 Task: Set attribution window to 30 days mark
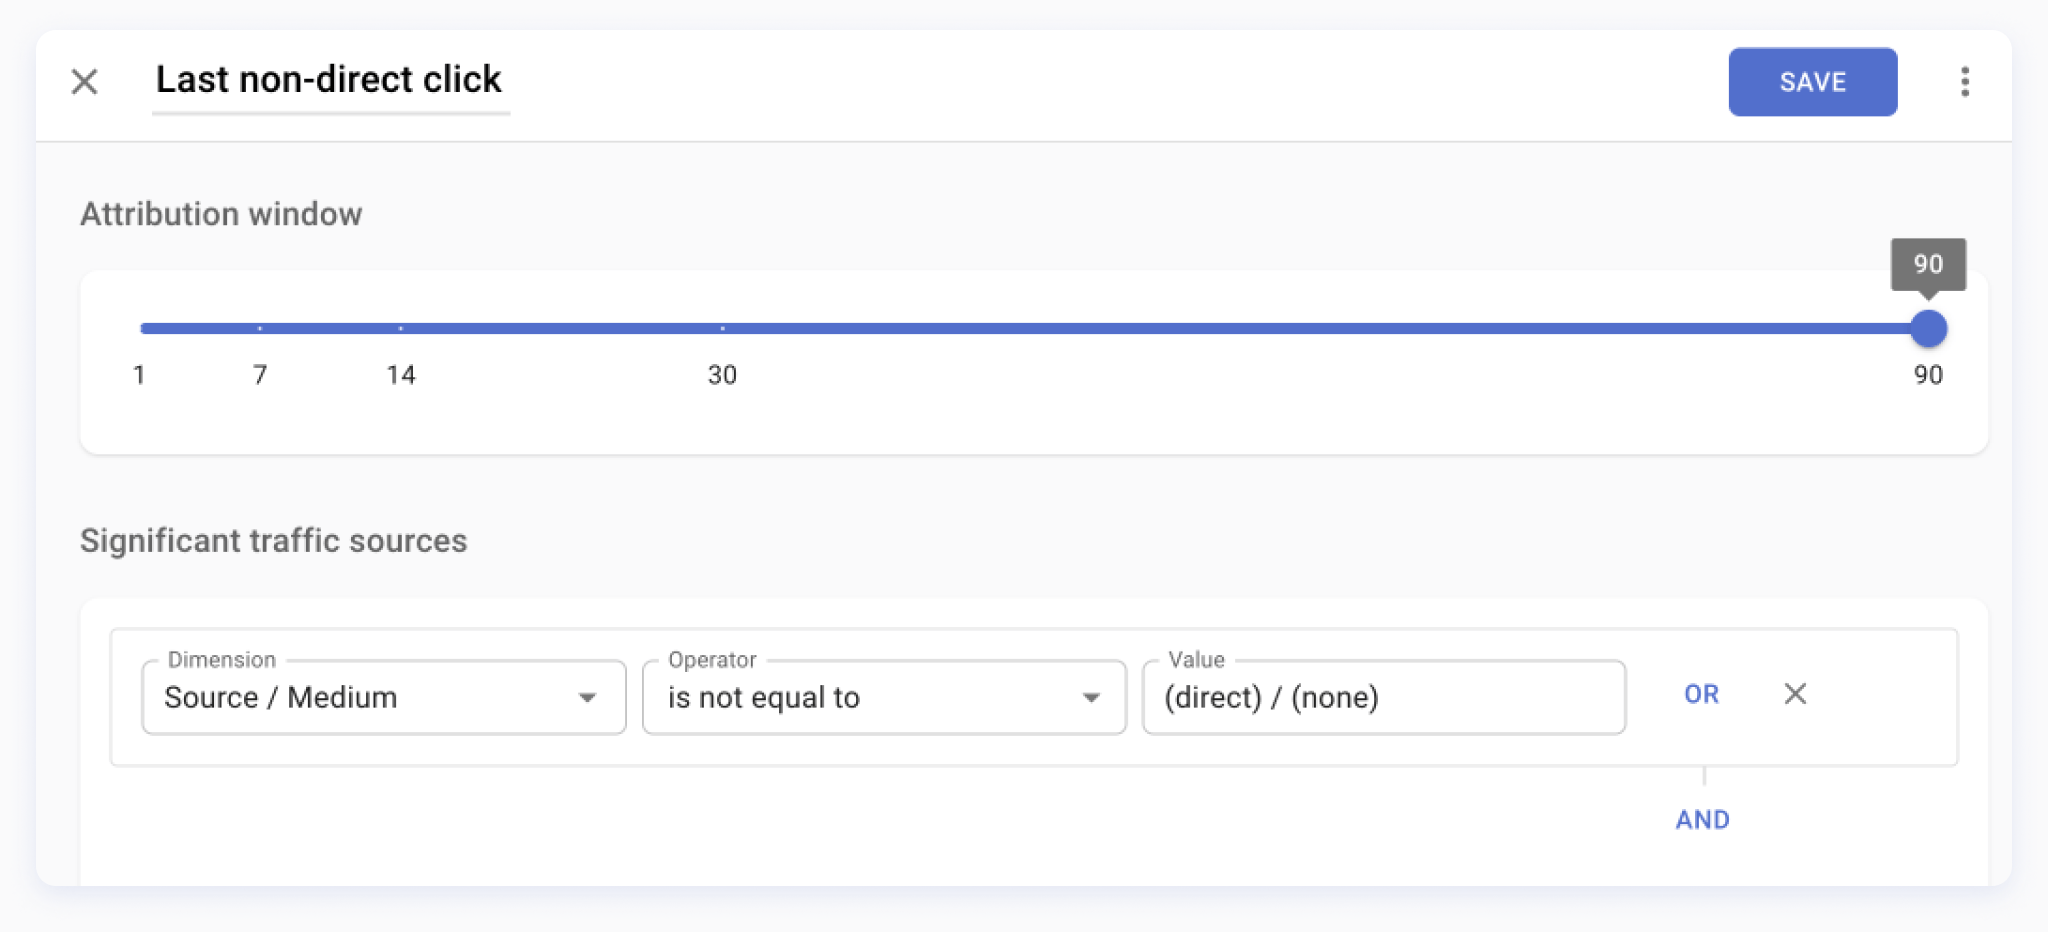tap(722, 328)
